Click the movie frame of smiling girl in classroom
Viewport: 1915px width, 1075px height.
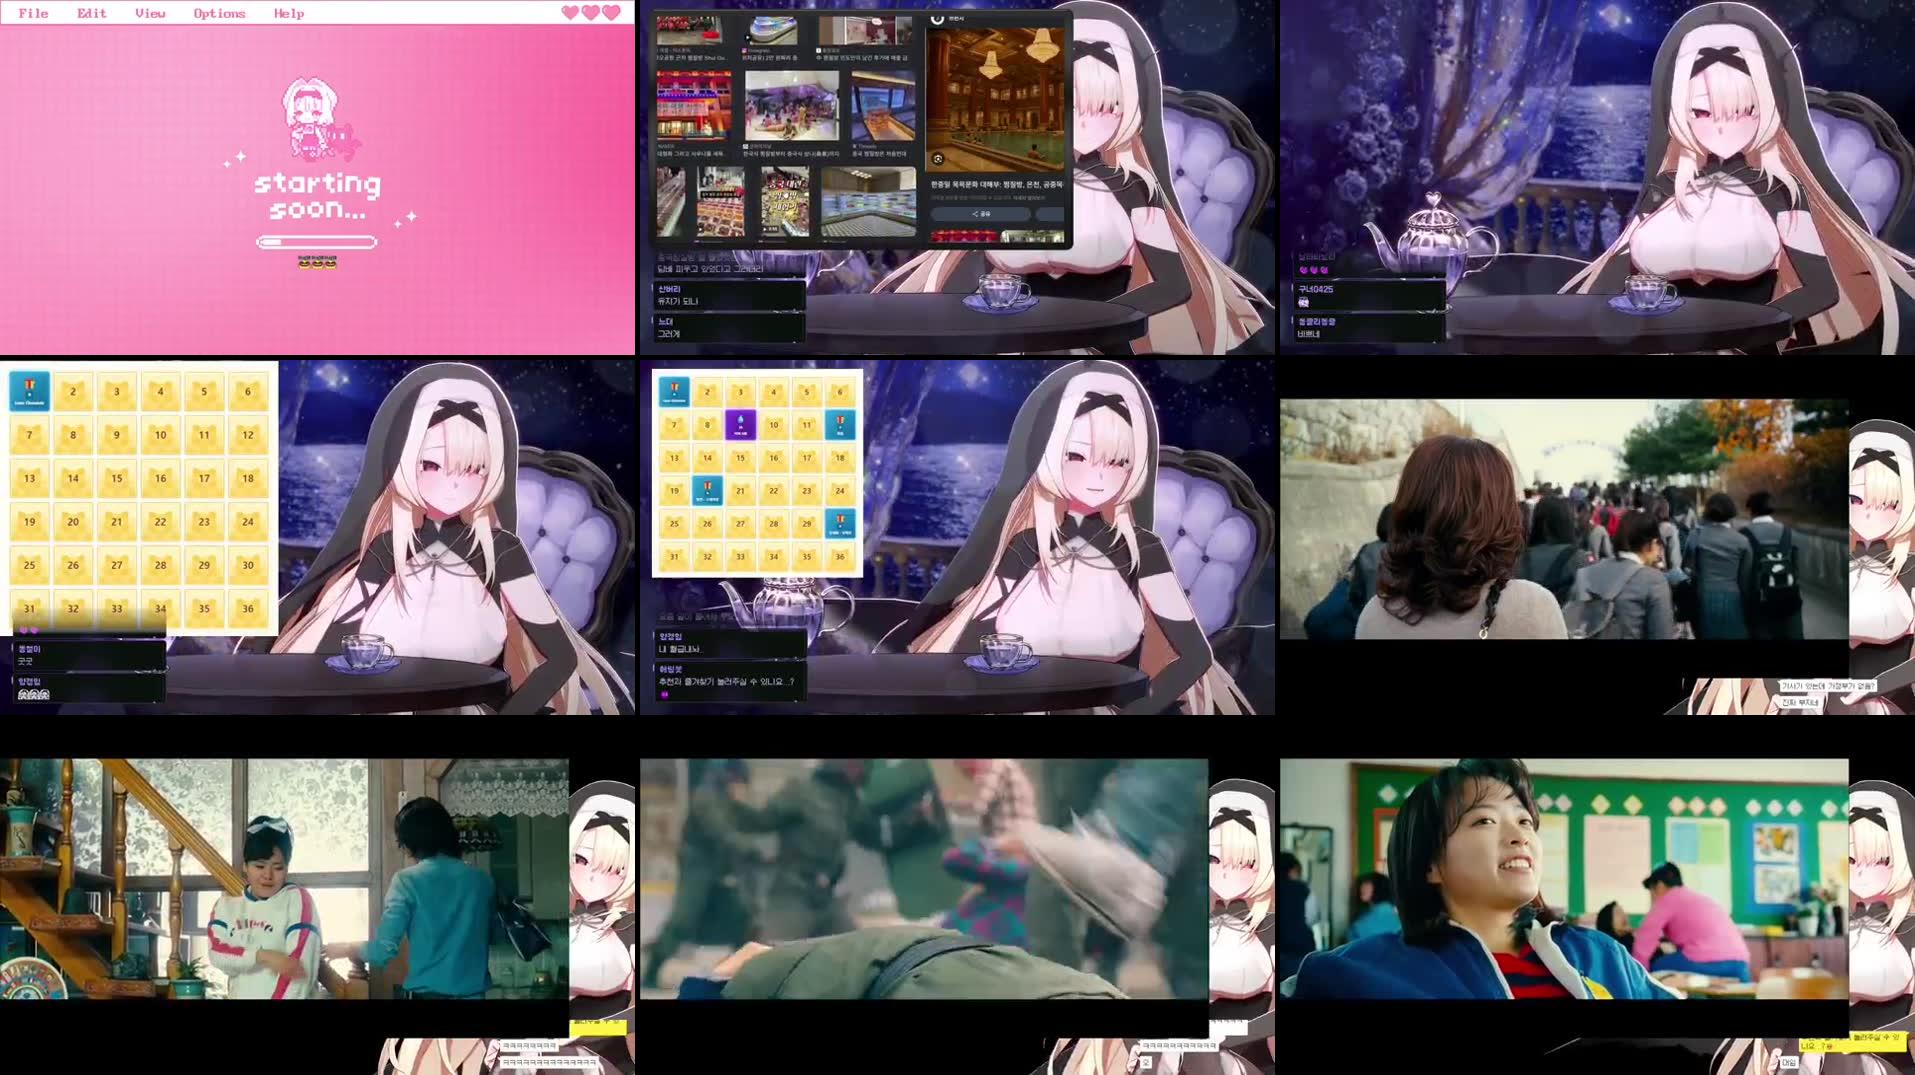(1564, 878)
